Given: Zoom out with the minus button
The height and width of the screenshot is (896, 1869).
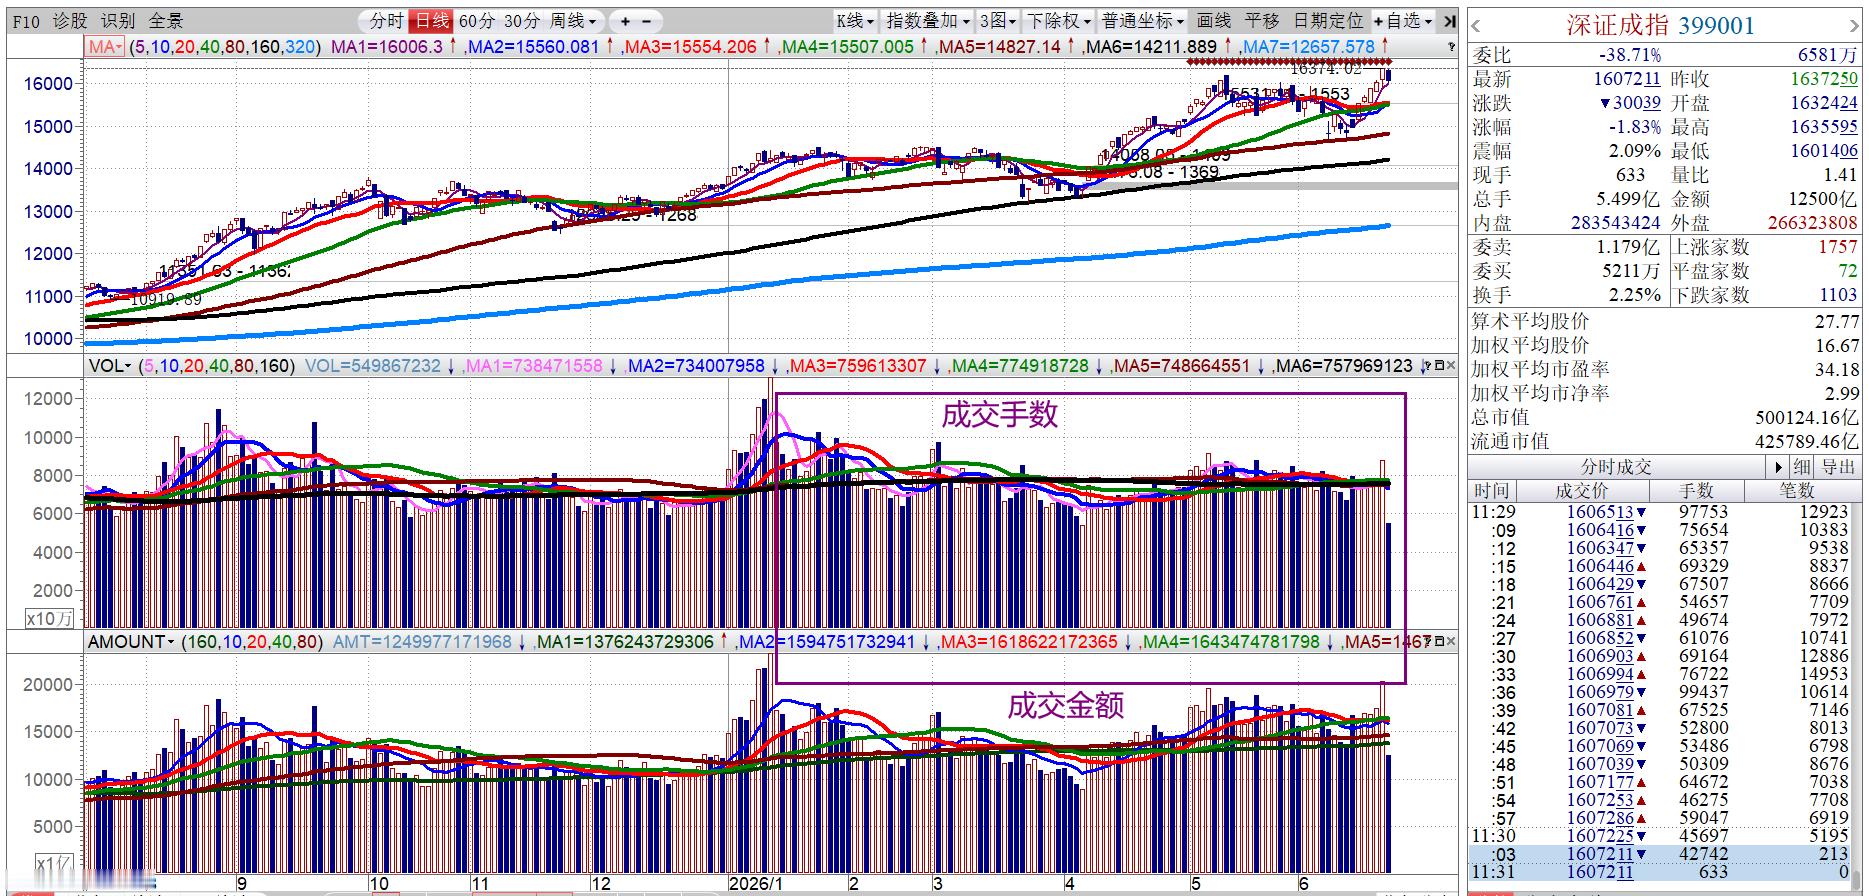Looking at the screenshot, I should pyautogui.click(x=647, y=20).
